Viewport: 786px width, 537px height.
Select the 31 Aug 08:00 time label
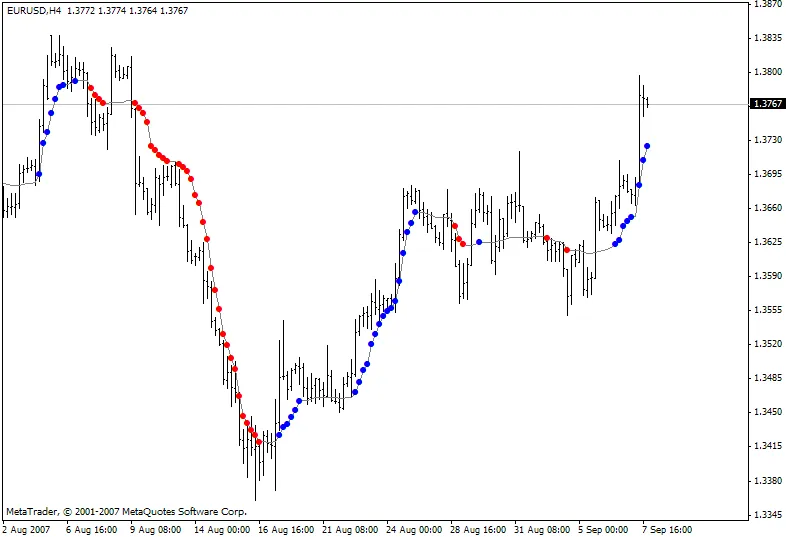tap(540, 529)
